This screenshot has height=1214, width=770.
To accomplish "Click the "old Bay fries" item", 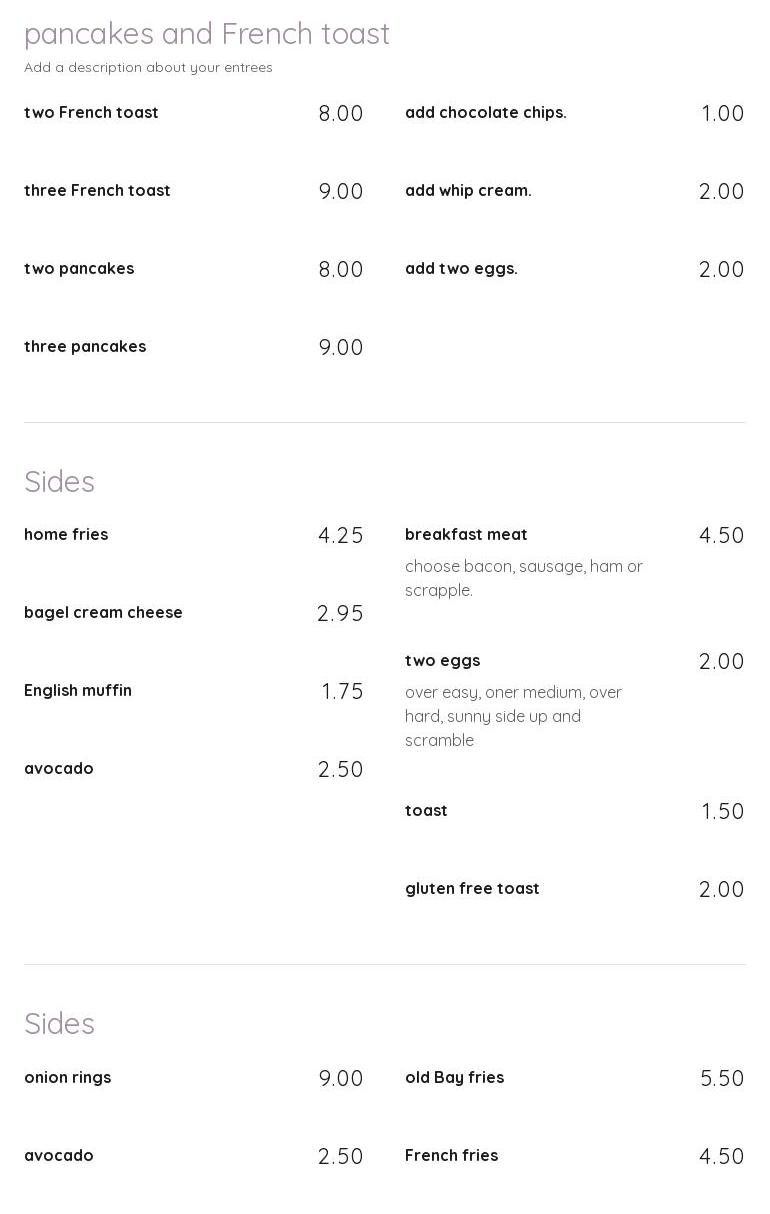I will (x=454, y=1078).
